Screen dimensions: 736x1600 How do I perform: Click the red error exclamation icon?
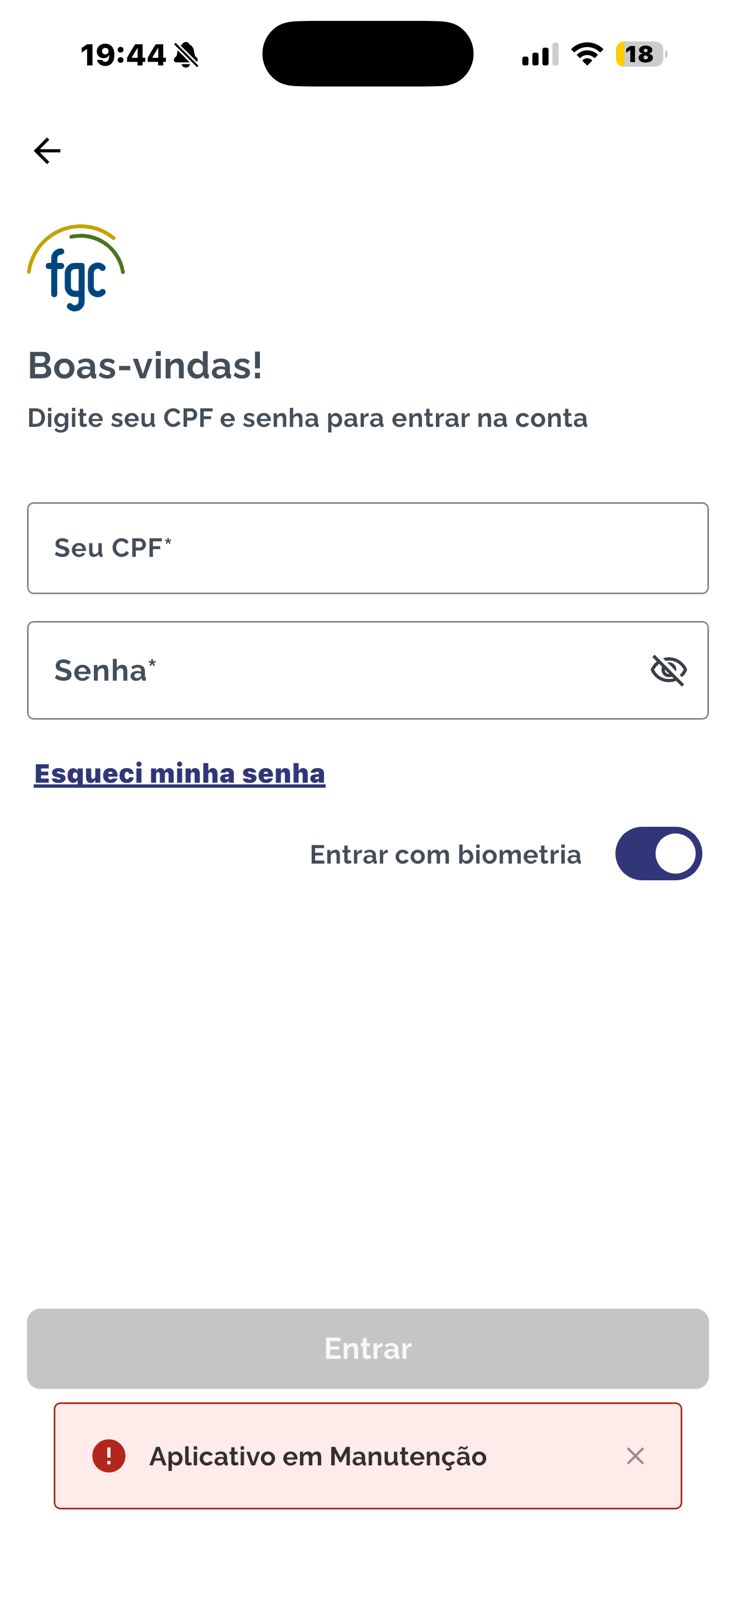click(108, 1456)
